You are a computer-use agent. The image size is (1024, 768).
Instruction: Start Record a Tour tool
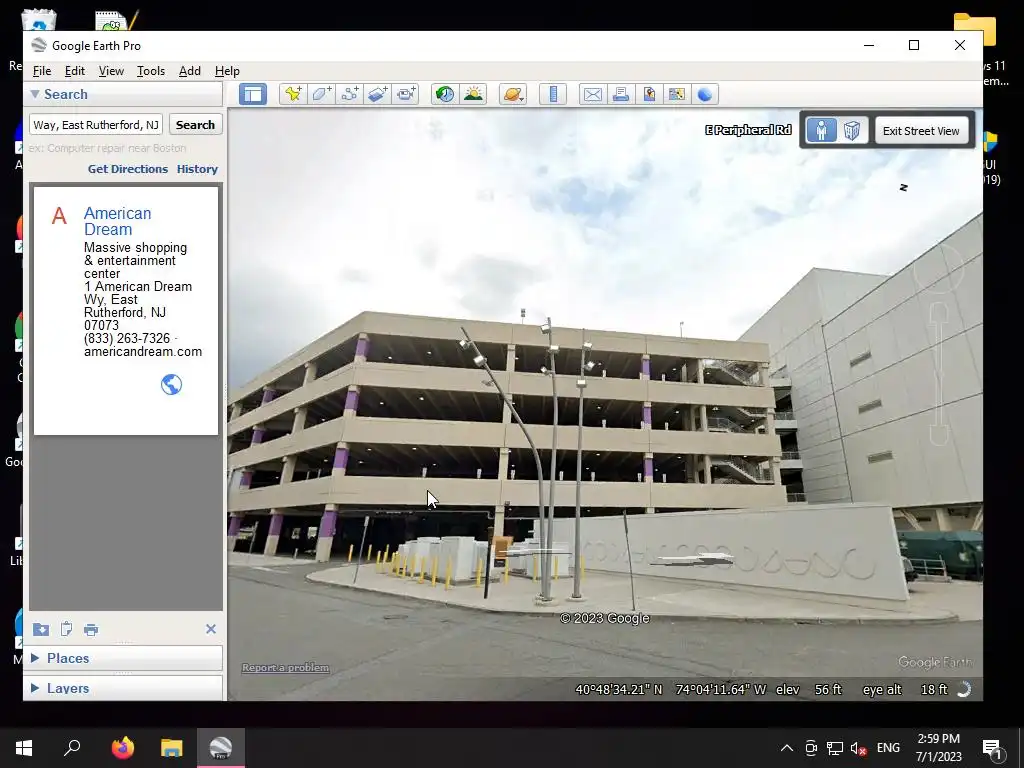click(x=406, y=94)
